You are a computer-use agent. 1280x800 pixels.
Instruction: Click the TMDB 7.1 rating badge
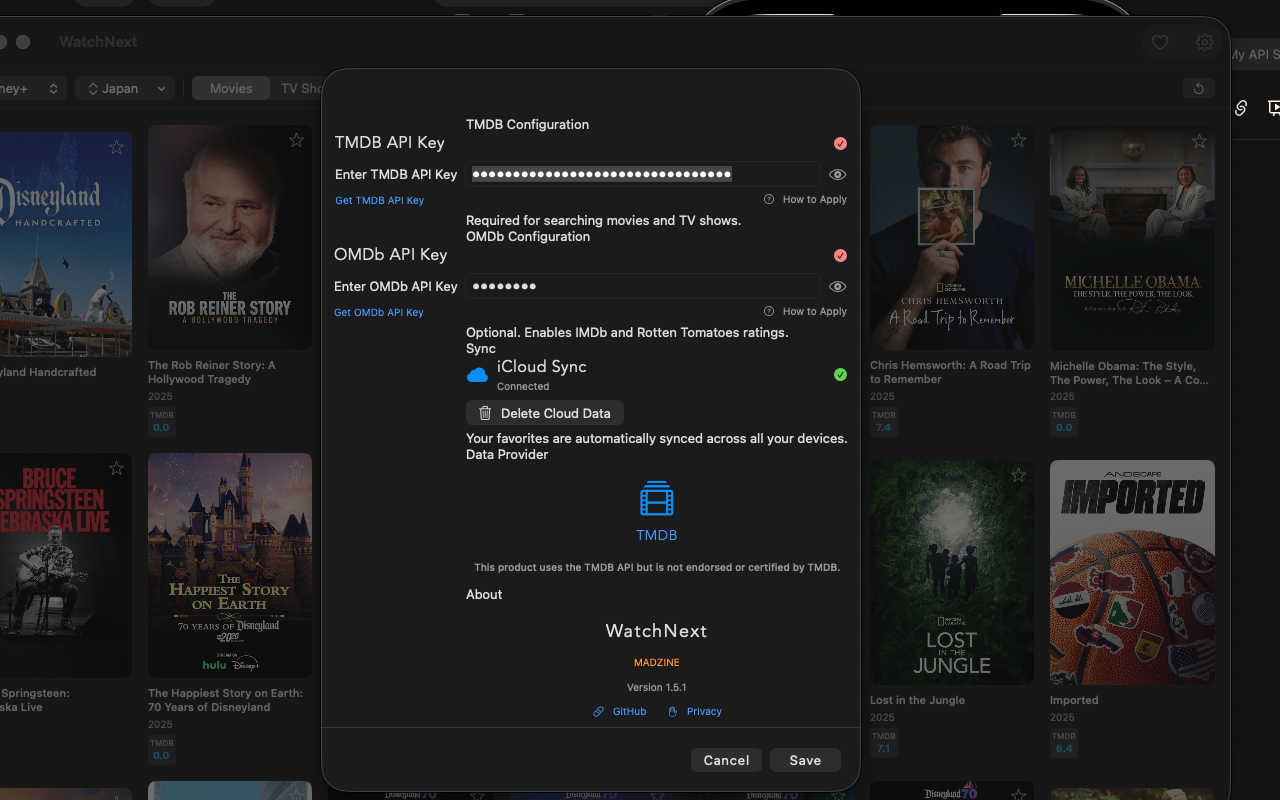pos(883,742)
